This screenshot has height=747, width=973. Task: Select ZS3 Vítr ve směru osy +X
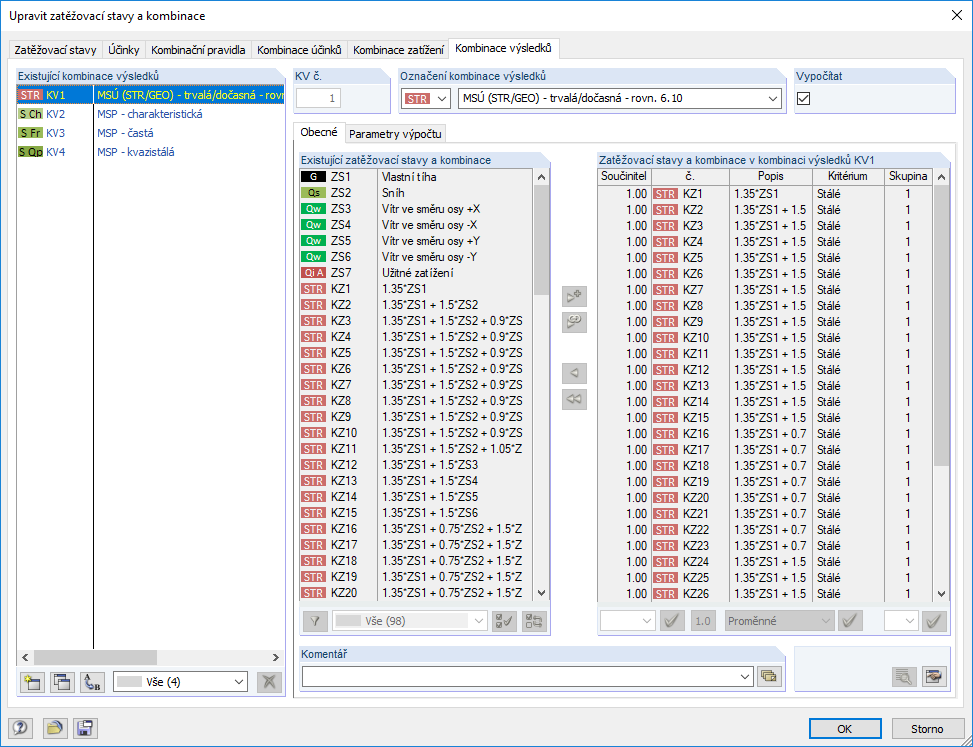click(416, 209)
